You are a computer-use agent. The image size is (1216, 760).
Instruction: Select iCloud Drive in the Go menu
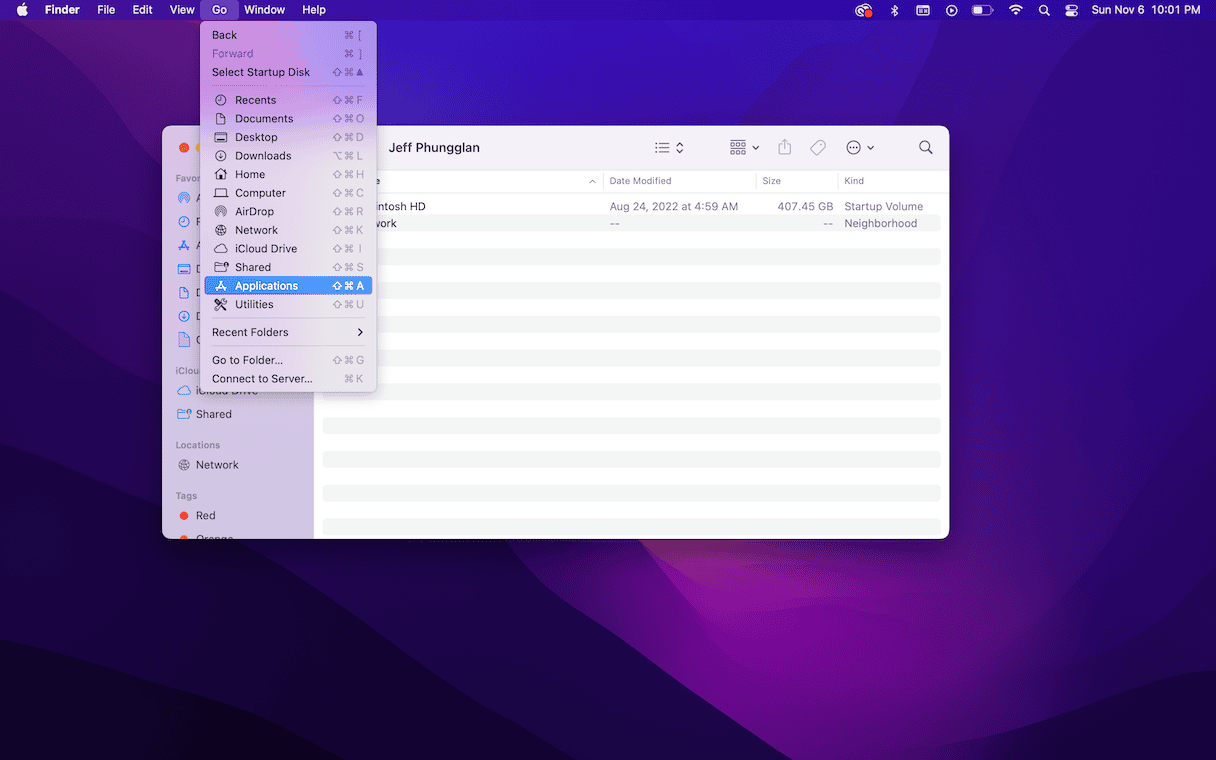pyautogui.click(x=288, y=249)
